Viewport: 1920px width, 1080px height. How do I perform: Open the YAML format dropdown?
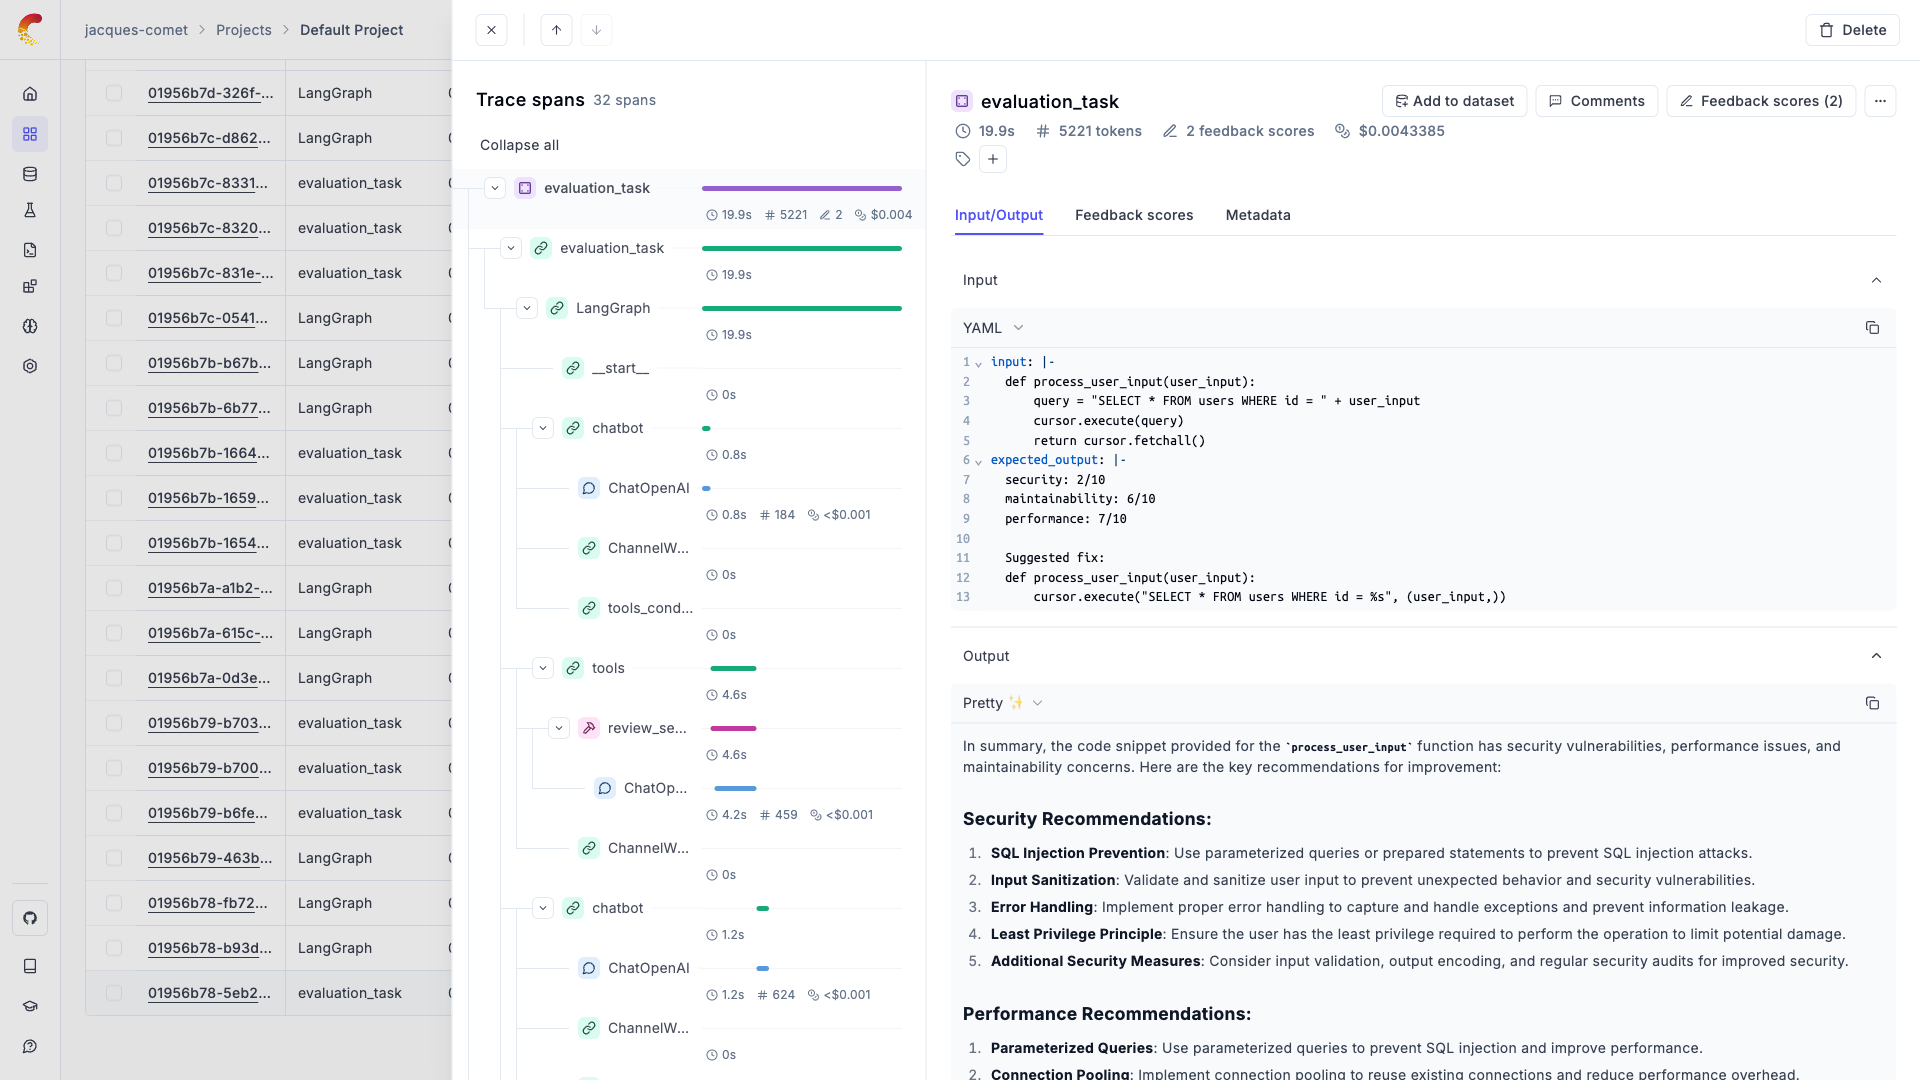click(993, 328)
